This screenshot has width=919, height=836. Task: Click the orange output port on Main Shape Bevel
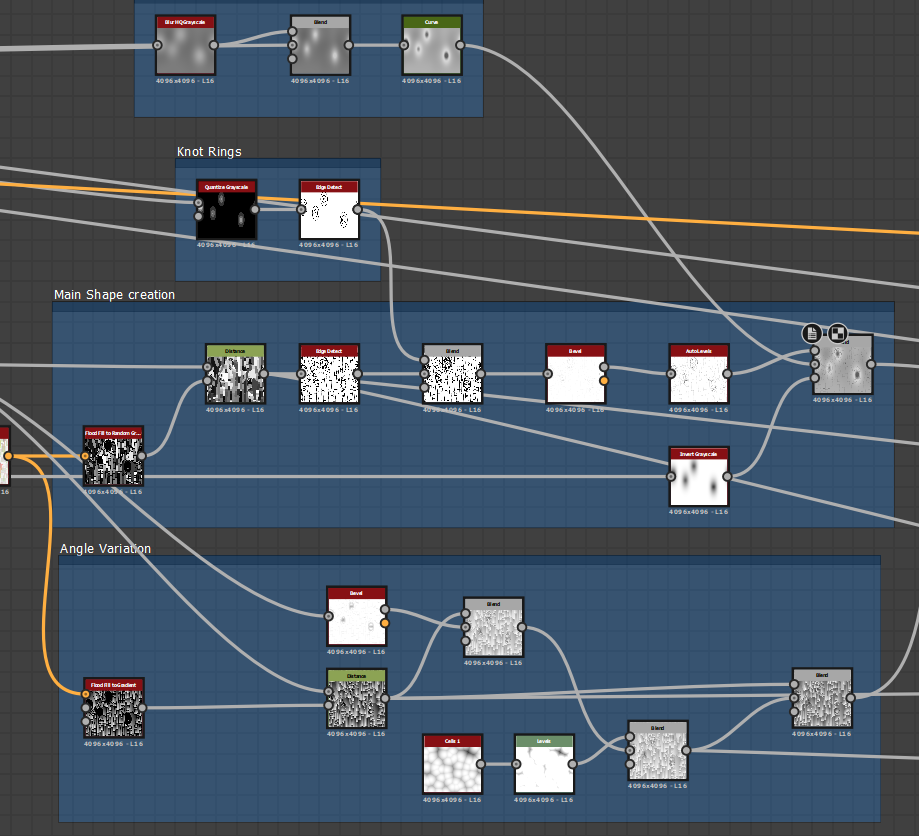604,380
